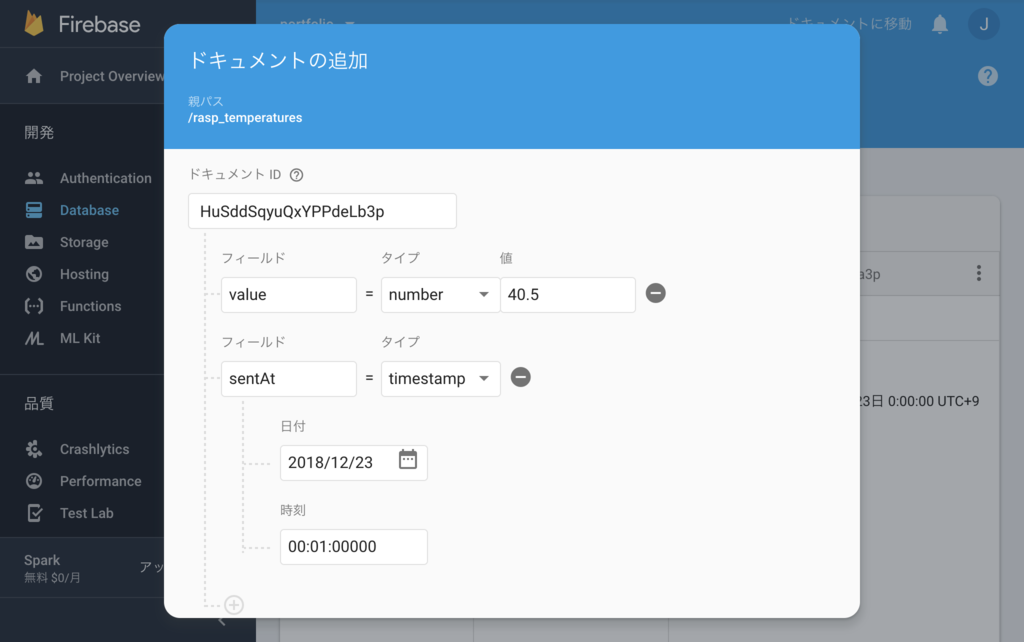Open the Crashlytics icon
Image resolution: width=1024 pixels, height=642 pixels.
(x=34, y=449)
